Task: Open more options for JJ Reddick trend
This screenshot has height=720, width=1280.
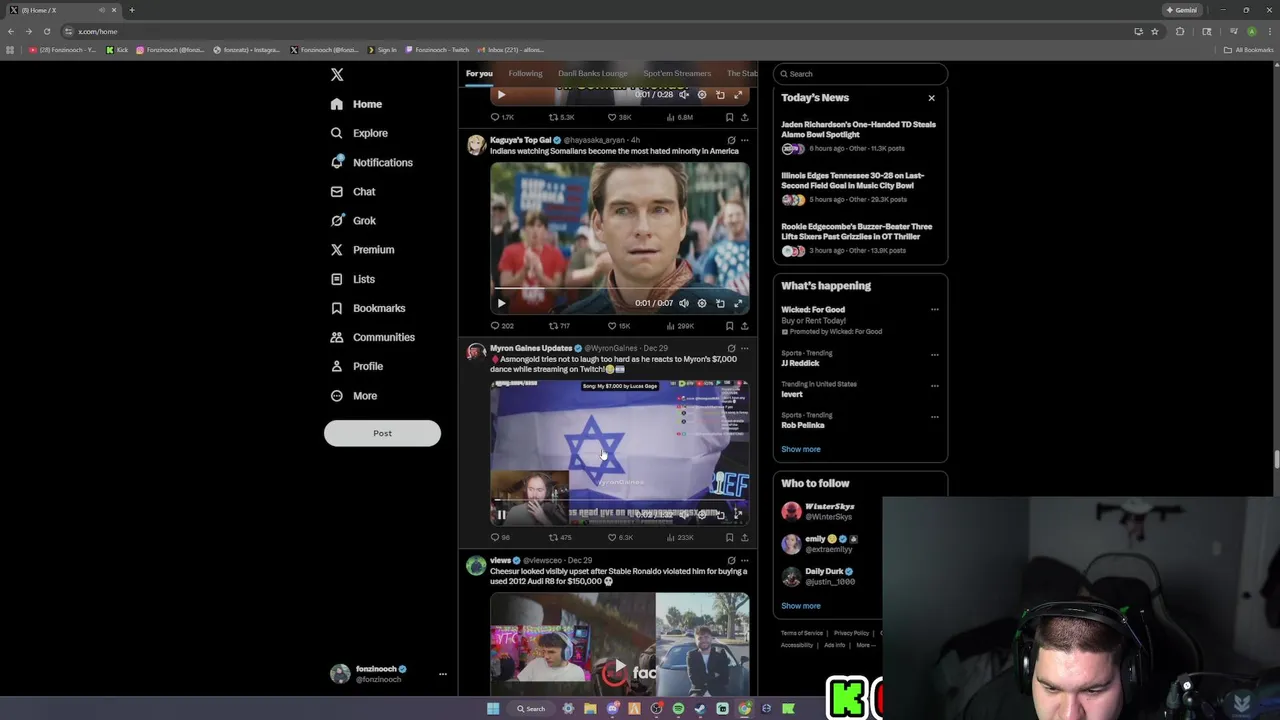Action: pyautogui.click(x=935, y=354)
